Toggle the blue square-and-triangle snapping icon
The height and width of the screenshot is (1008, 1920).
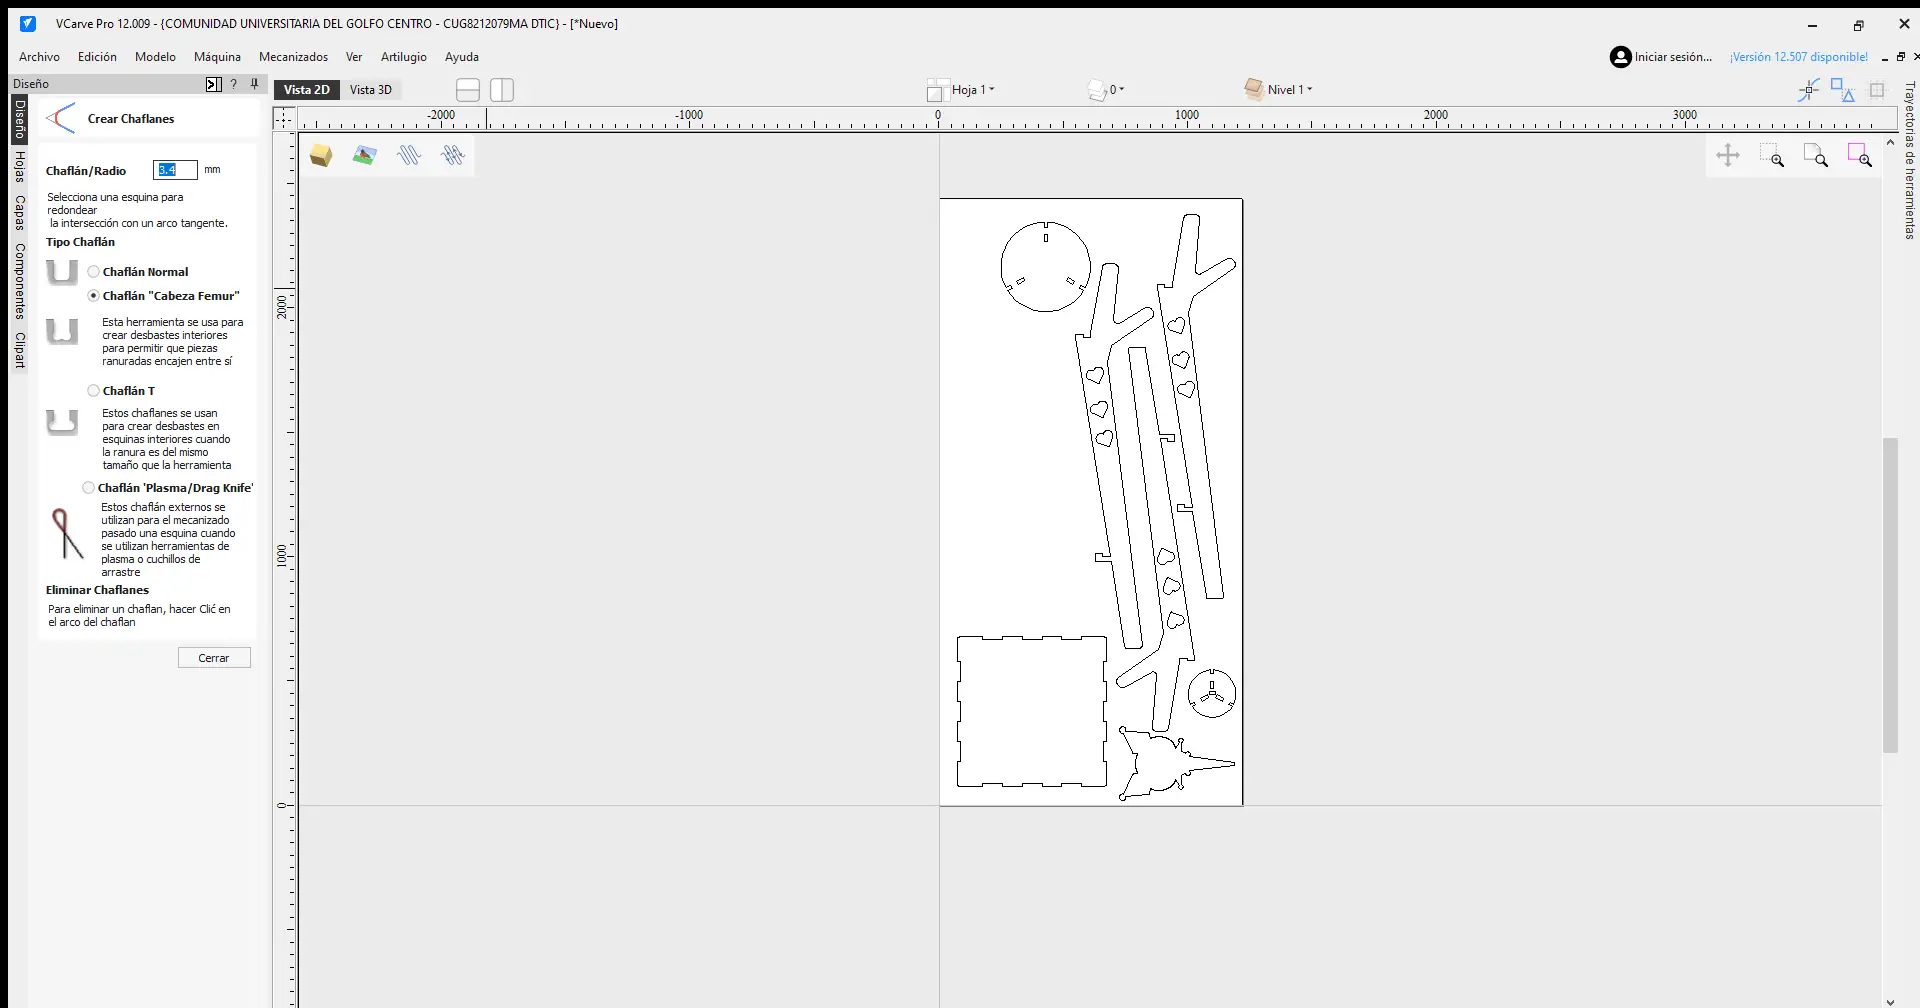[x=1842, y=90]
